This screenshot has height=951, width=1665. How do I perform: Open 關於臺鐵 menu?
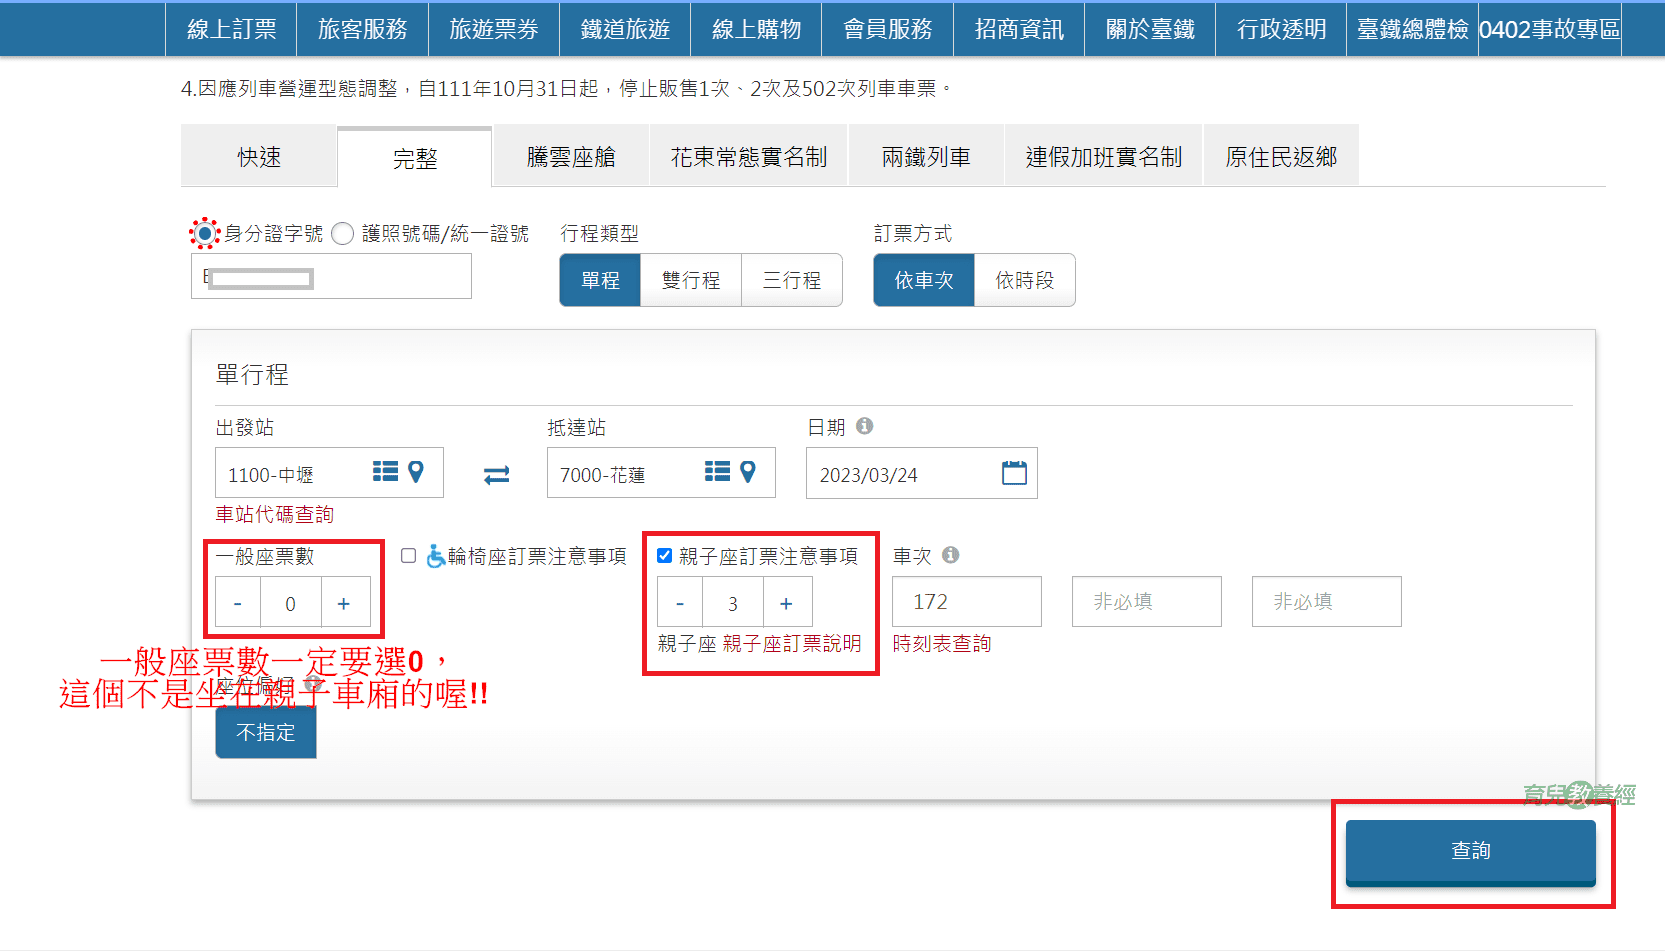pos(1150,29)
